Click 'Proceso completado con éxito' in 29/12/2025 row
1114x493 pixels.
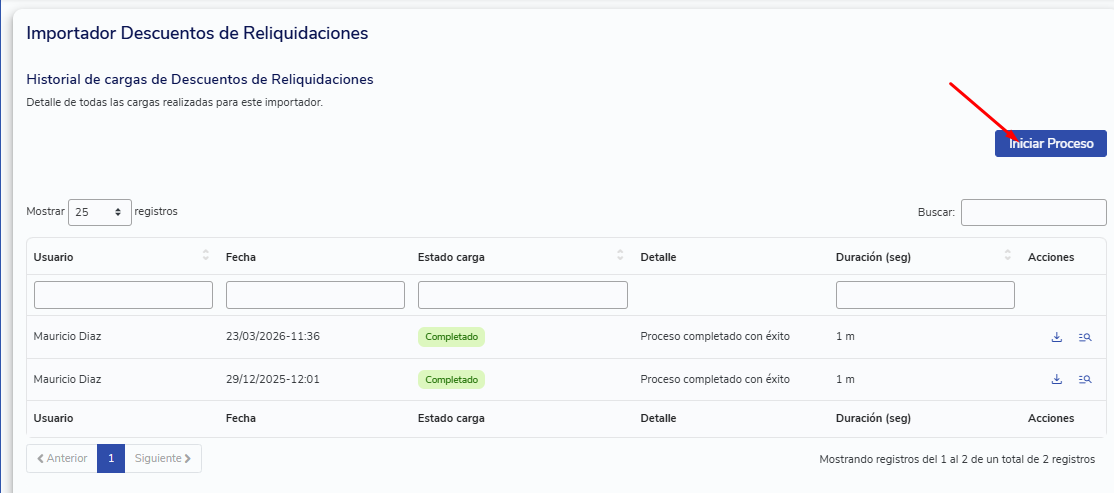(x=715, y=379)
